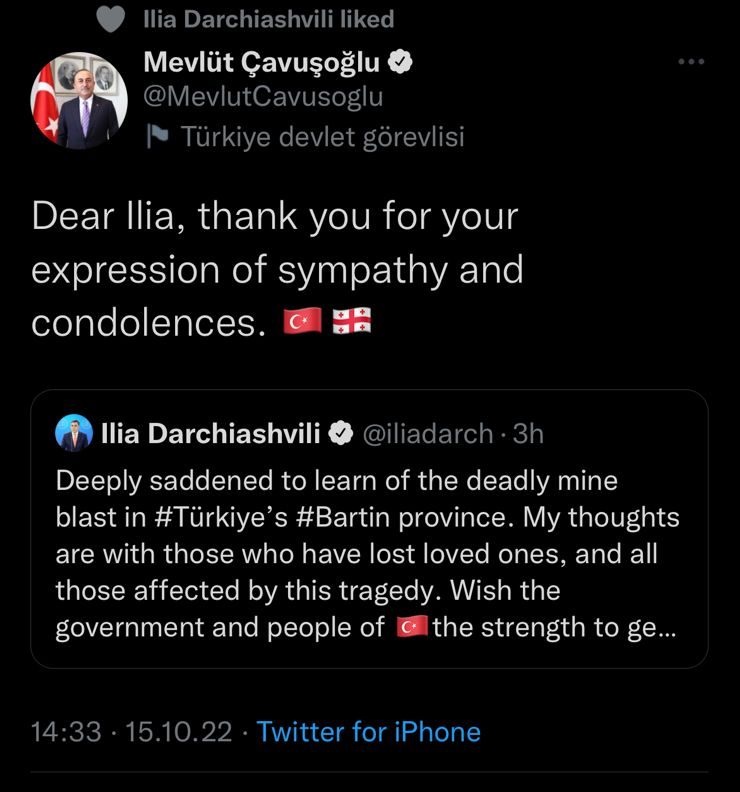740x792 pixels.
Task: Click Mevlüt Çavuşoğlu's verified badge
Action: pos(401,62)
